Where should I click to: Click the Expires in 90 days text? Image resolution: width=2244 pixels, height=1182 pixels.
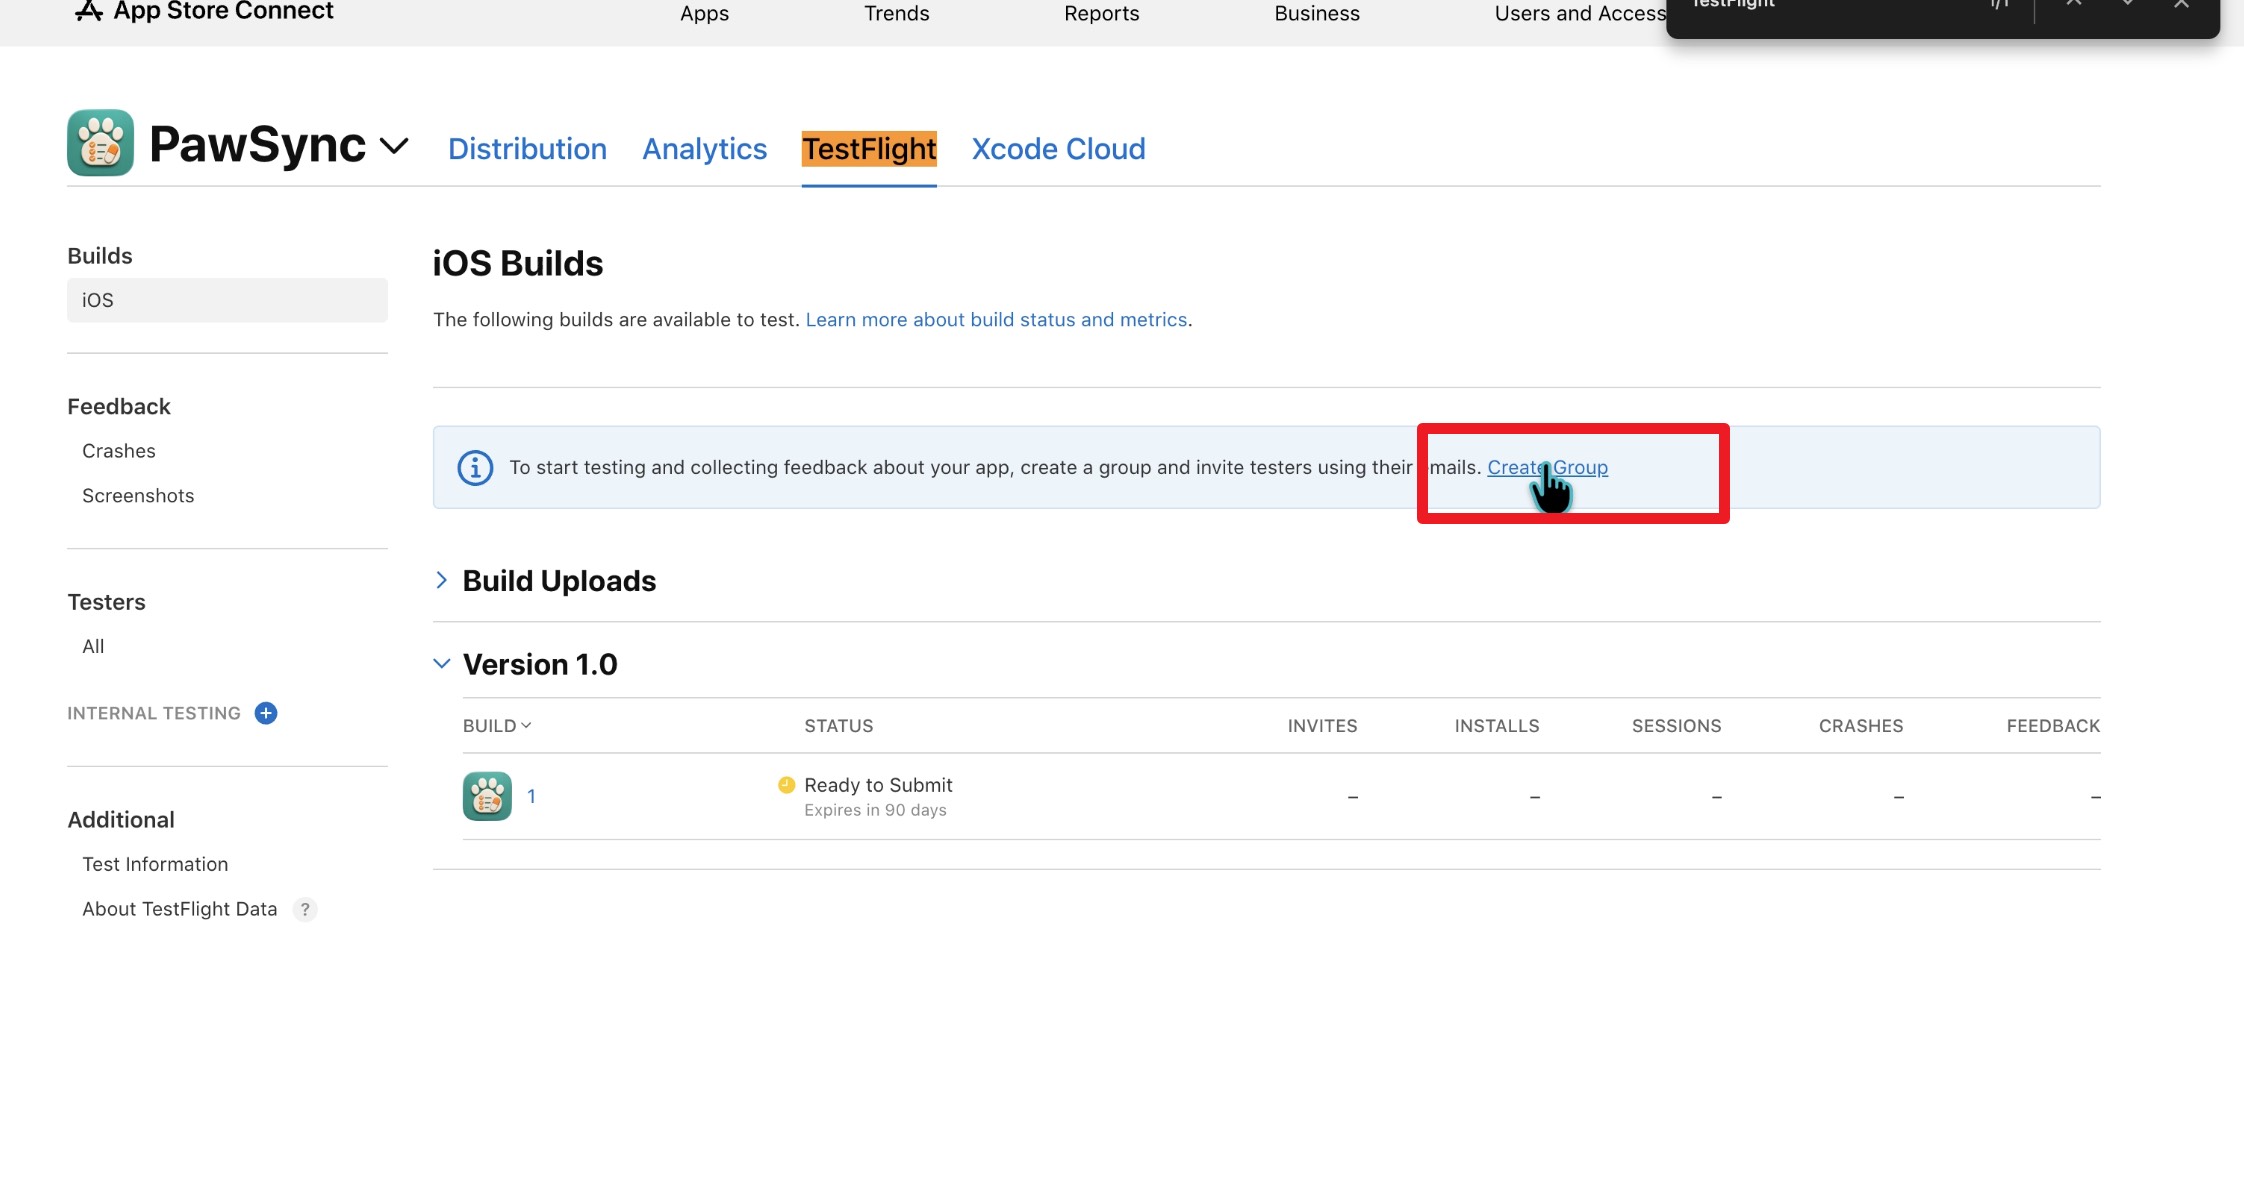tap(875, 810)
